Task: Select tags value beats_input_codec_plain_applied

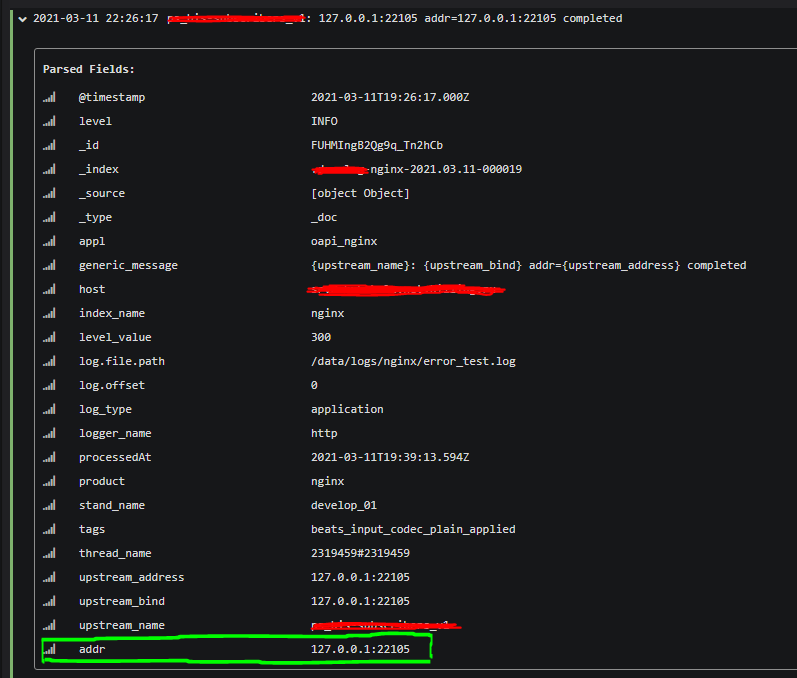Action: [x=413, y=530]
